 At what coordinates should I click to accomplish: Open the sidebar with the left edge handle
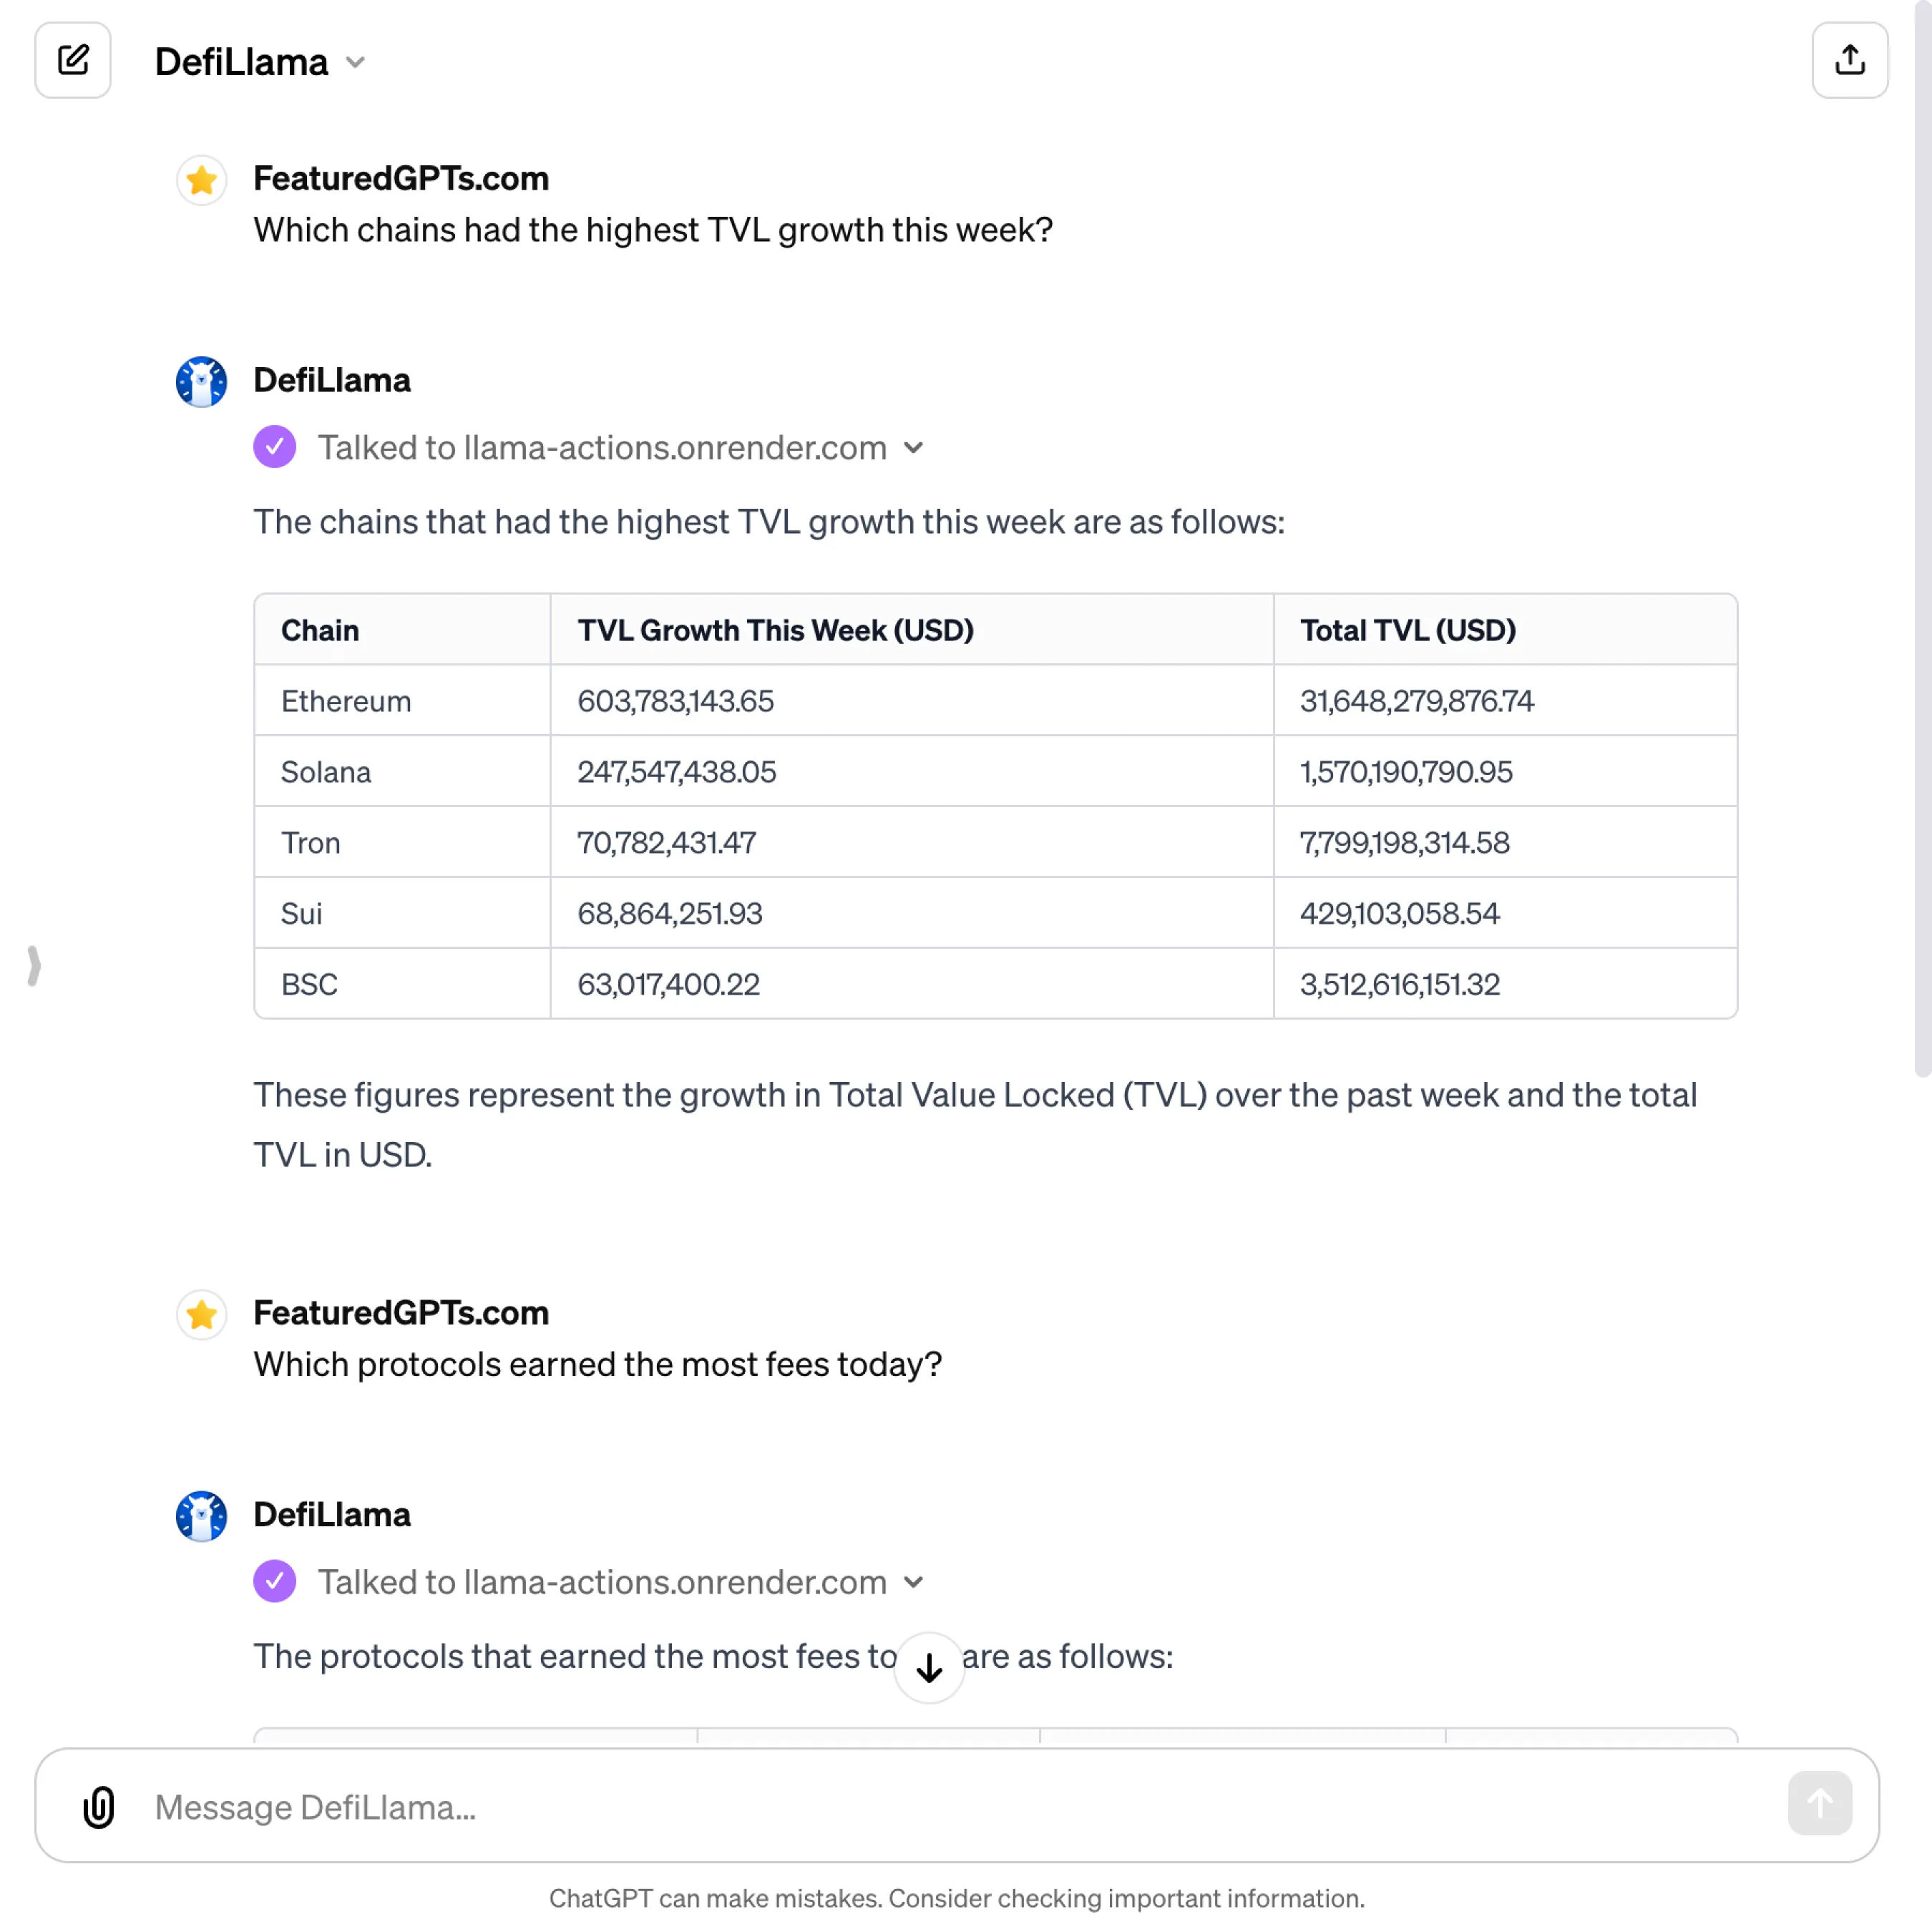click(x=33, y=966)
